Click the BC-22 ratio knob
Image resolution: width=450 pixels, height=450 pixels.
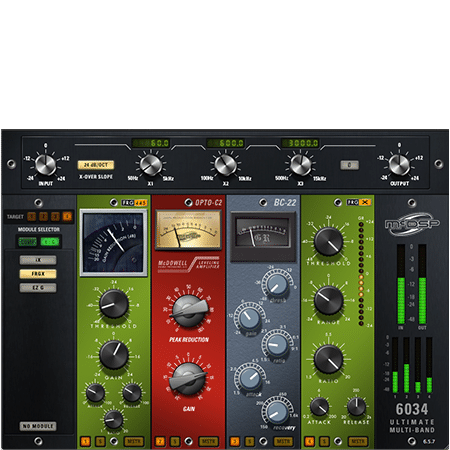277,345
